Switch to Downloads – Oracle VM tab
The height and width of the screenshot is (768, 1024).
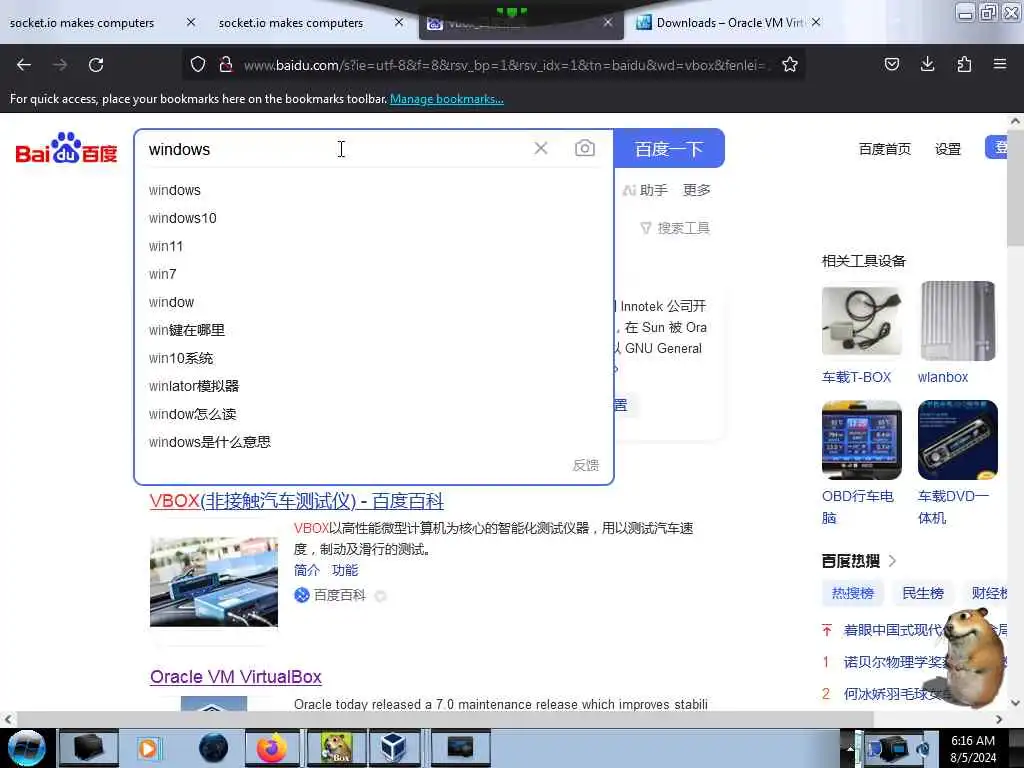(729, 23)
